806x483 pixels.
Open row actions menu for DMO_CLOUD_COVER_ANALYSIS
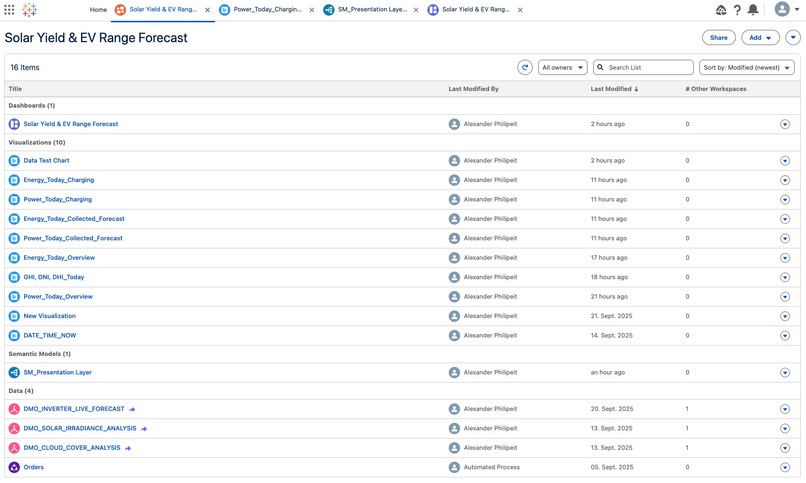785,448
